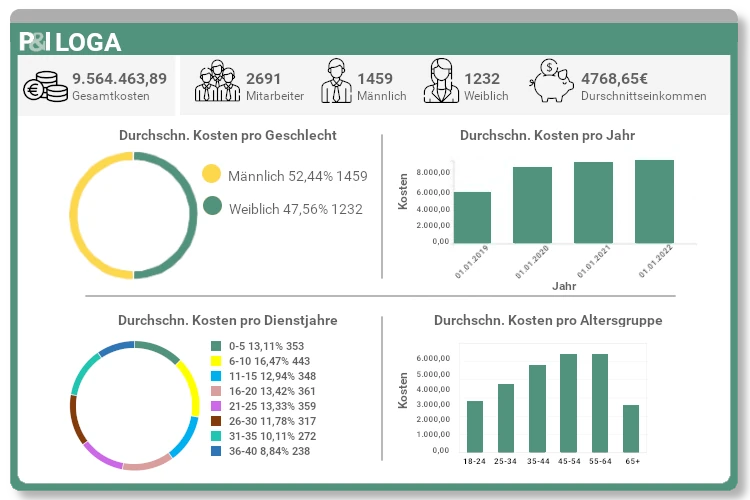Select the male employee Männlich icon
The width and height of the screenshot is (750, 500).
[x=335, y=83]
